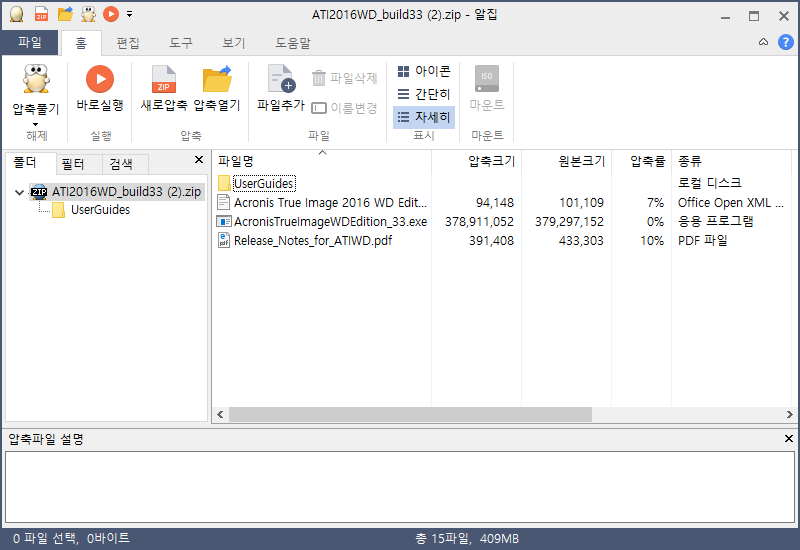Sort by the 압축크기 column header
This screenshot has height=550, width=800.
(x=477, y=161)
